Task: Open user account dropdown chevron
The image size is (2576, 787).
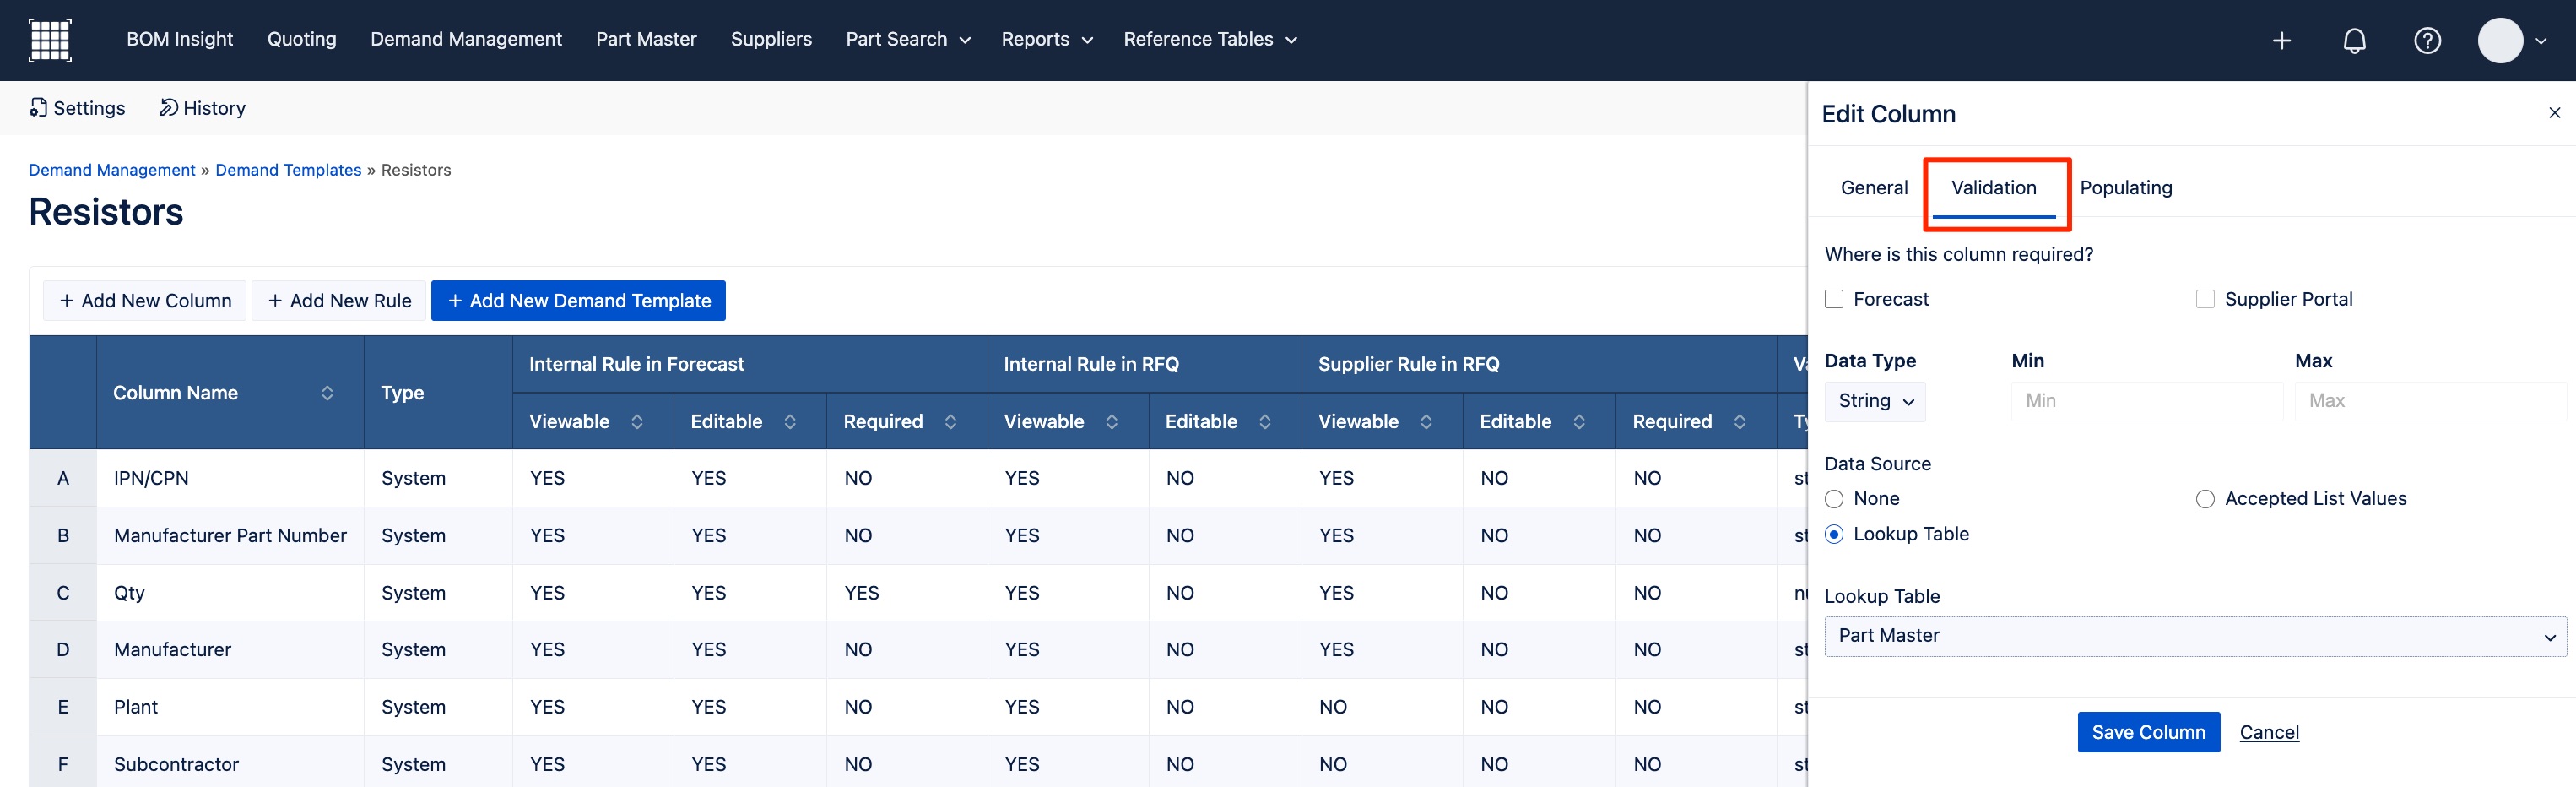Action: (2541, 41)
